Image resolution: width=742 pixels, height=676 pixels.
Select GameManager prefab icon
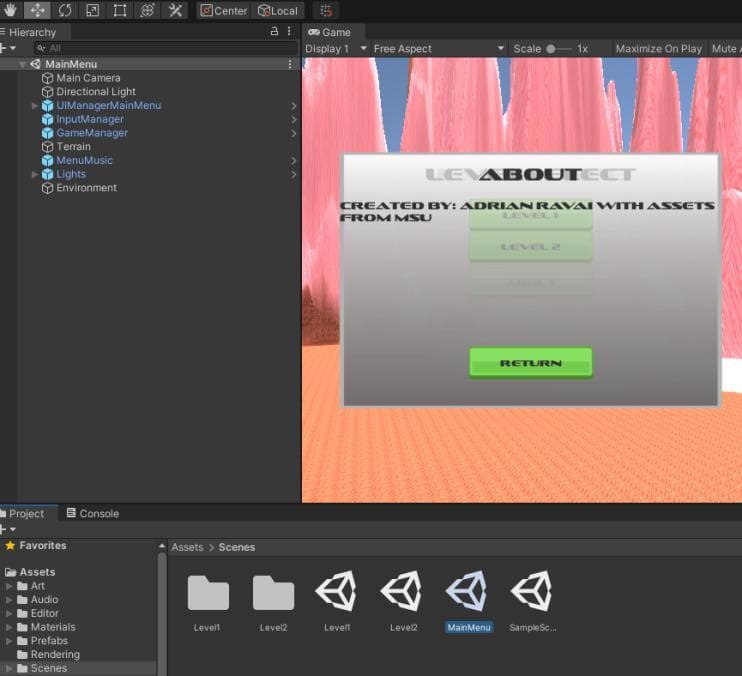click(x=47, y=133)
